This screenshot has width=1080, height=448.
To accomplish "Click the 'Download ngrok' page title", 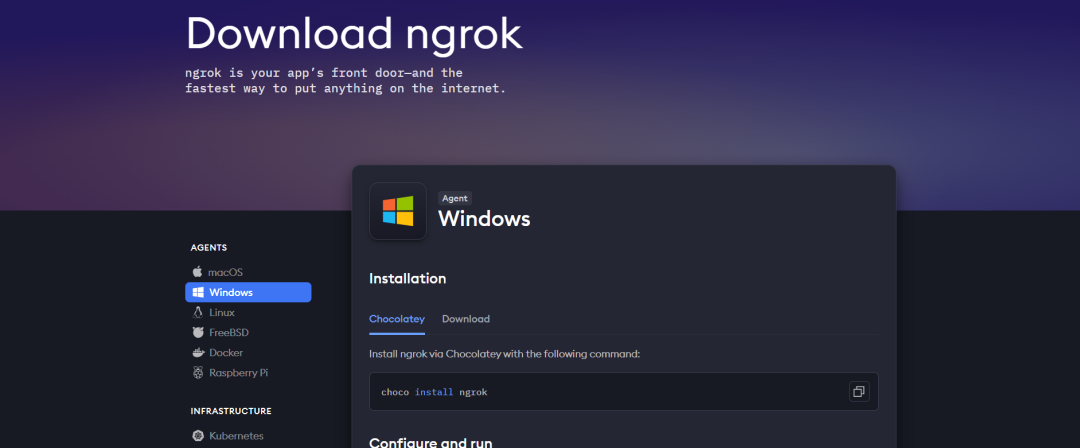I will tap(354, 33).
